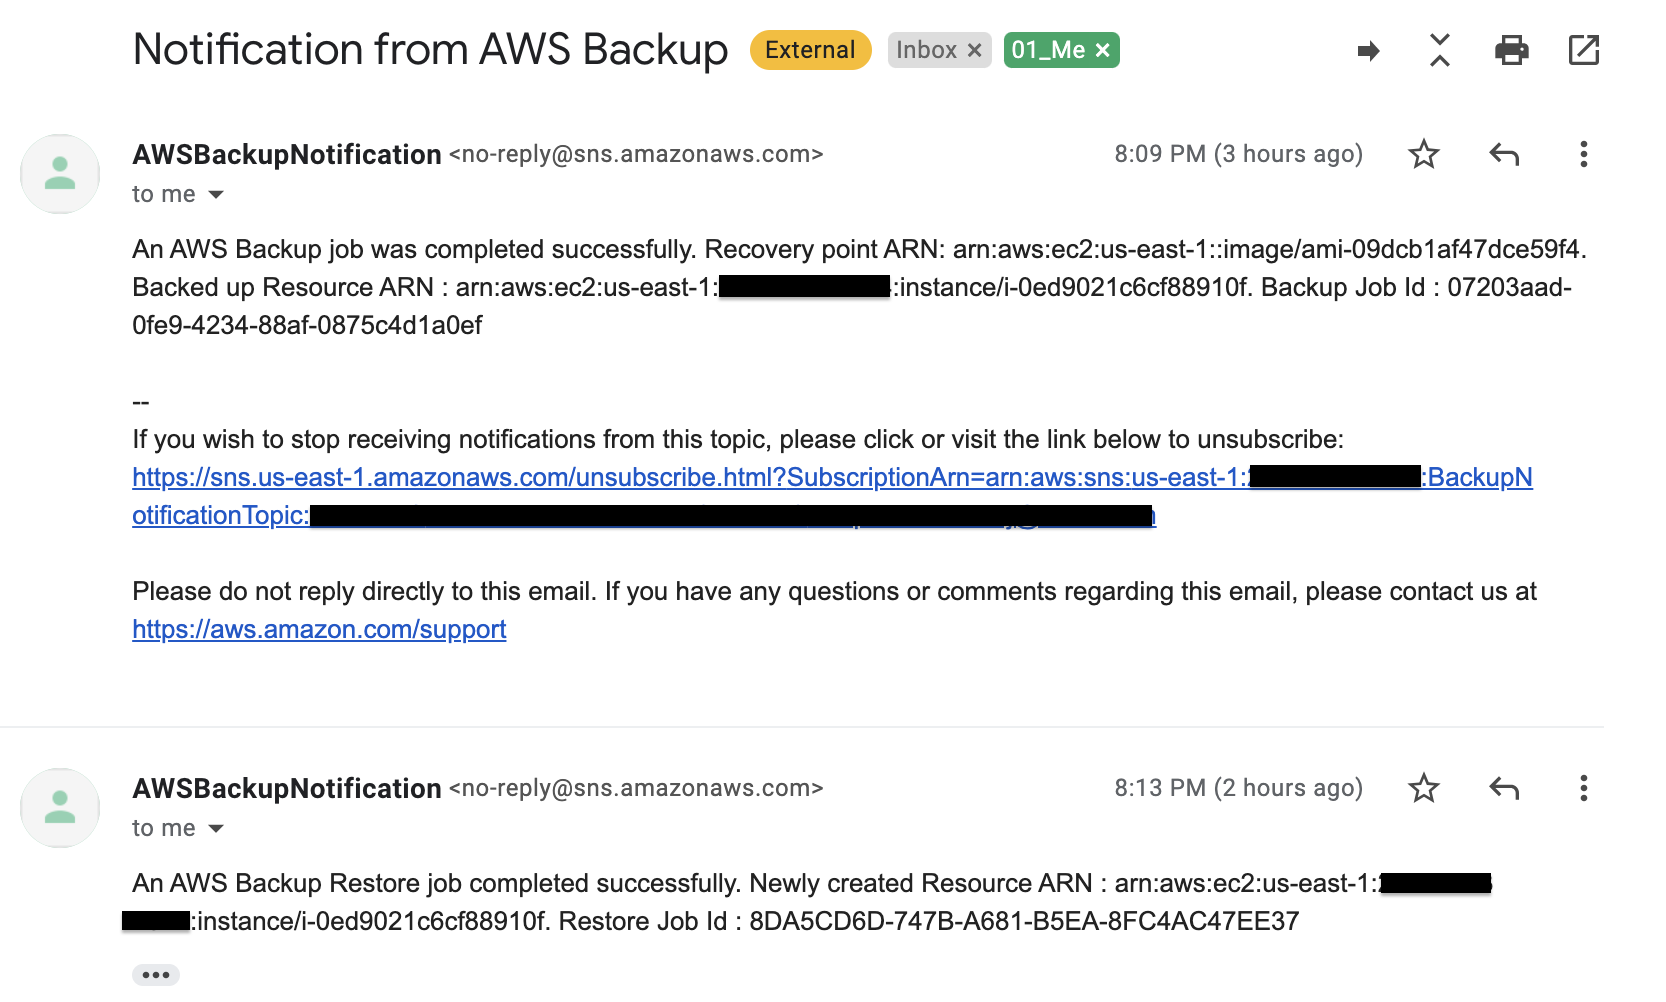Remove the 01_Me label from the thread
The height and width of the screenshot is (1002, 1666).
click(1101, 50)
